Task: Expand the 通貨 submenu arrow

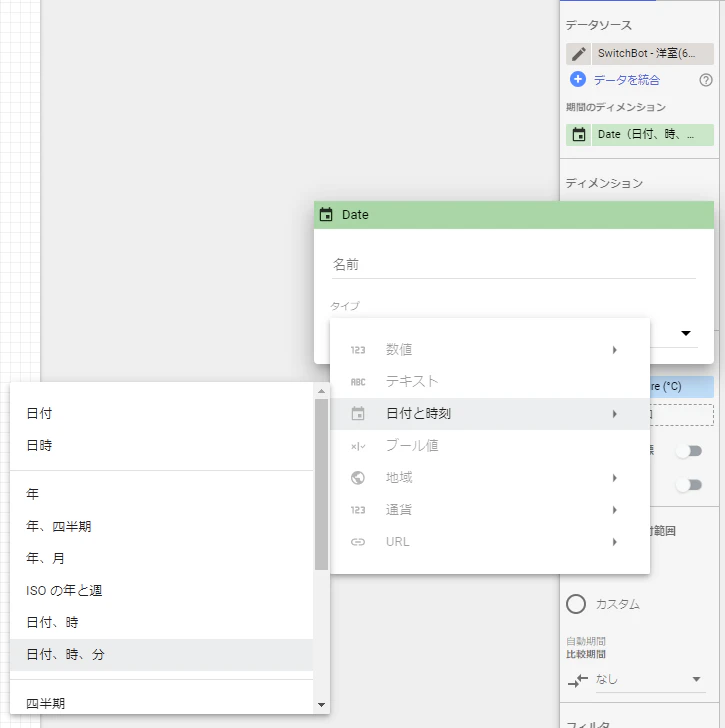Action: [x=615, y=510]
